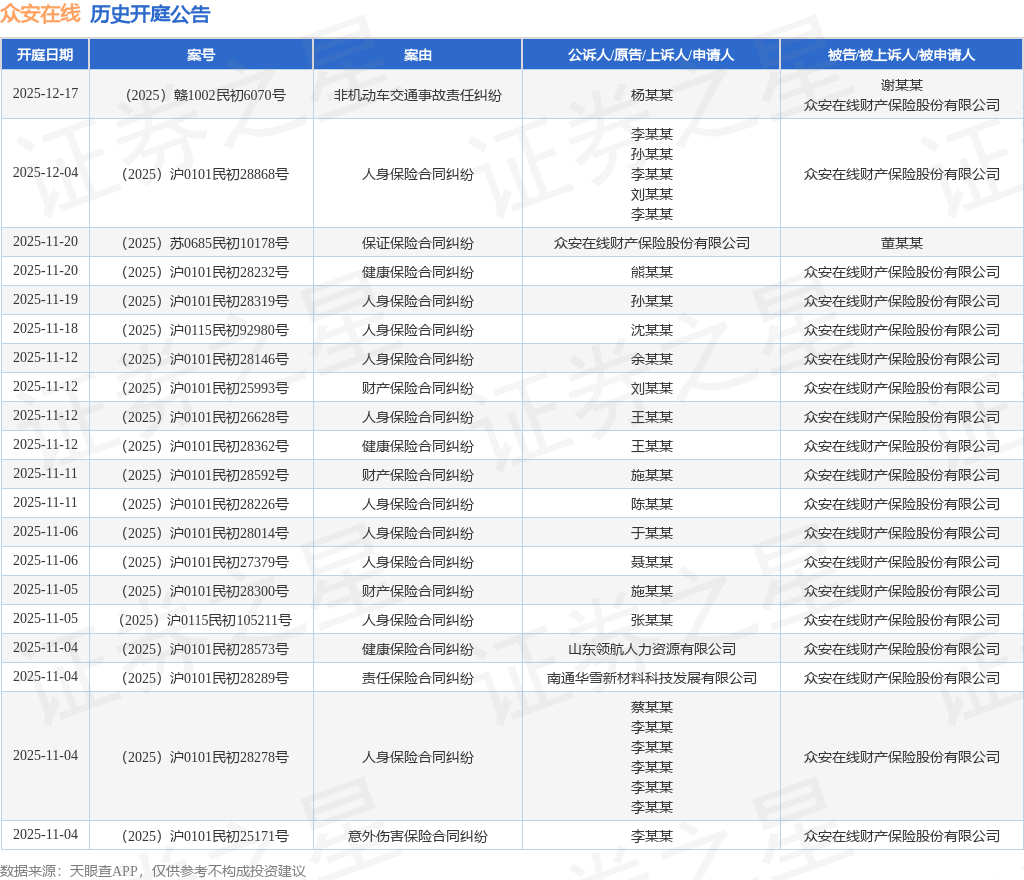Click plaintiff 张某某
Viewport: 1024px width, 880px height.
click(x=651, y=620)
